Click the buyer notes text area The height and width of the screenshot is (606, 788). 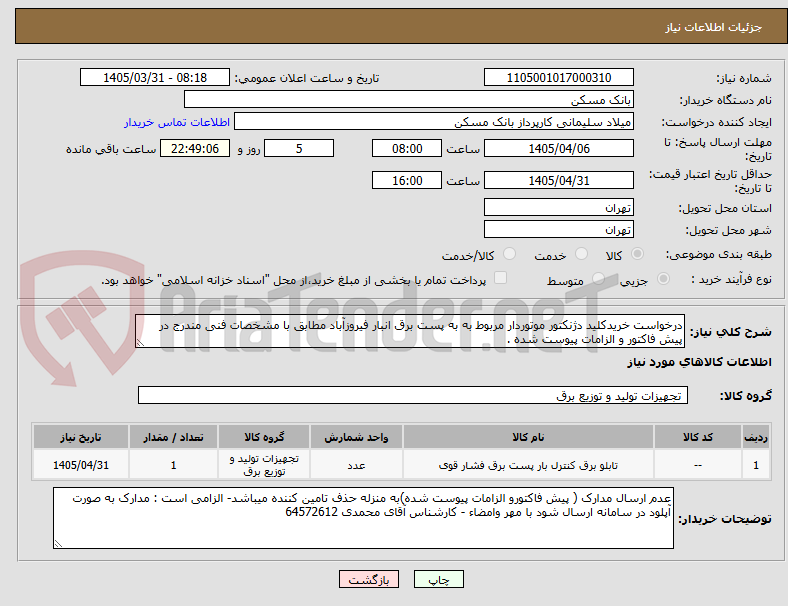(363, 518)
